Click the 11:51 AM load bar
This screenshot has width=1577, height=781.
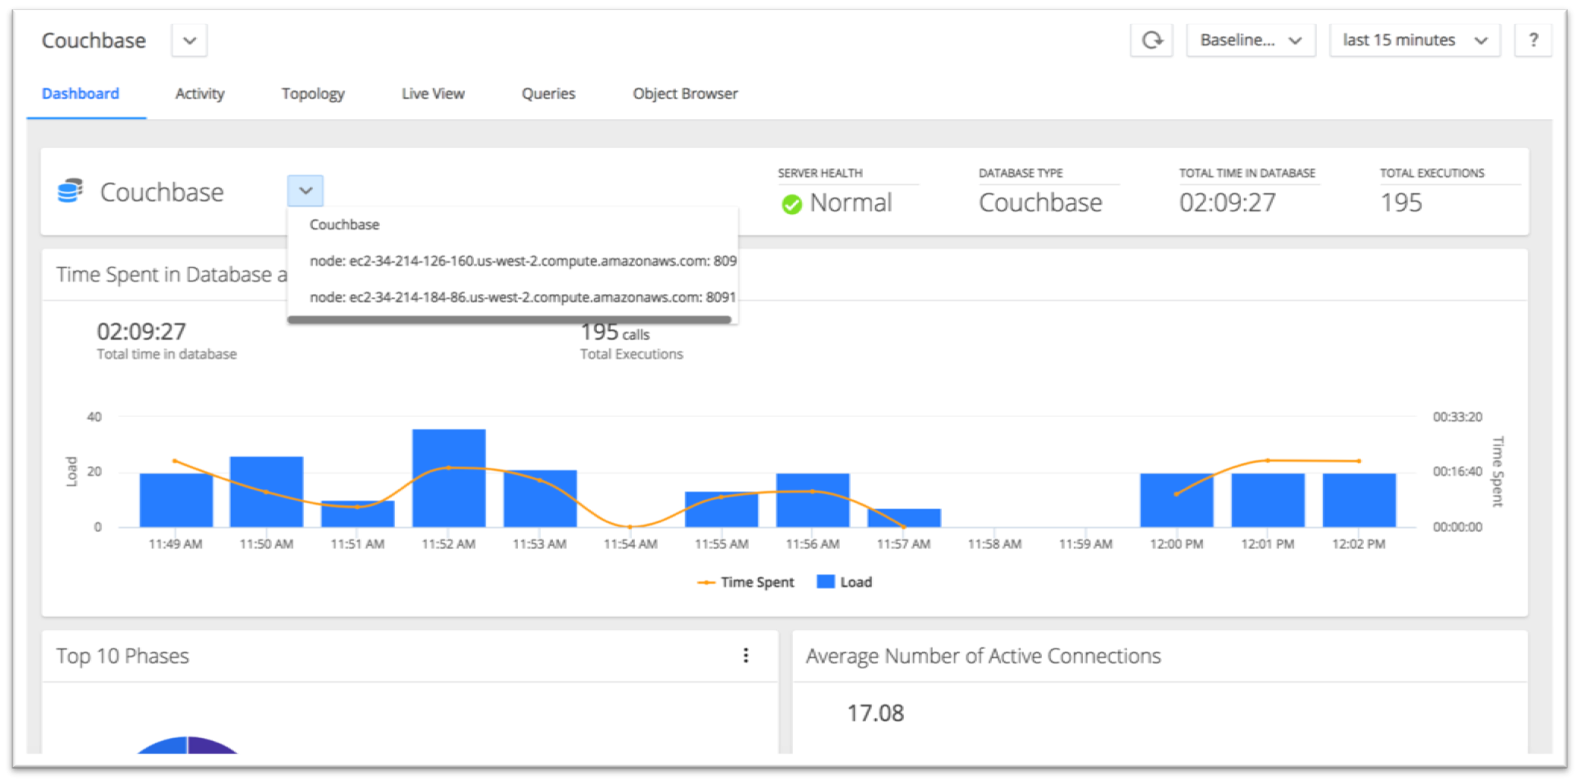coord(358,514)
